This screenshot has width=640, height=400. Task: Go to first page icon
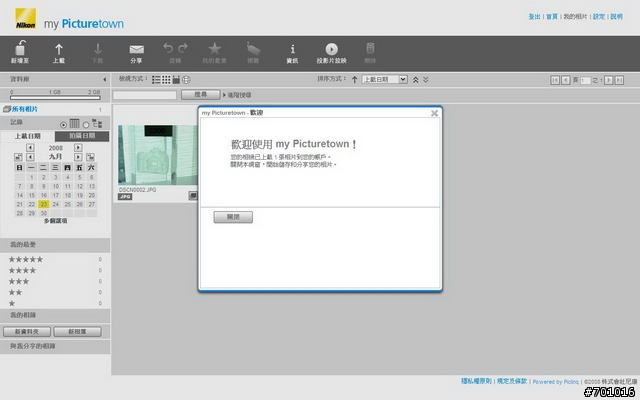(x=555, y=80)
